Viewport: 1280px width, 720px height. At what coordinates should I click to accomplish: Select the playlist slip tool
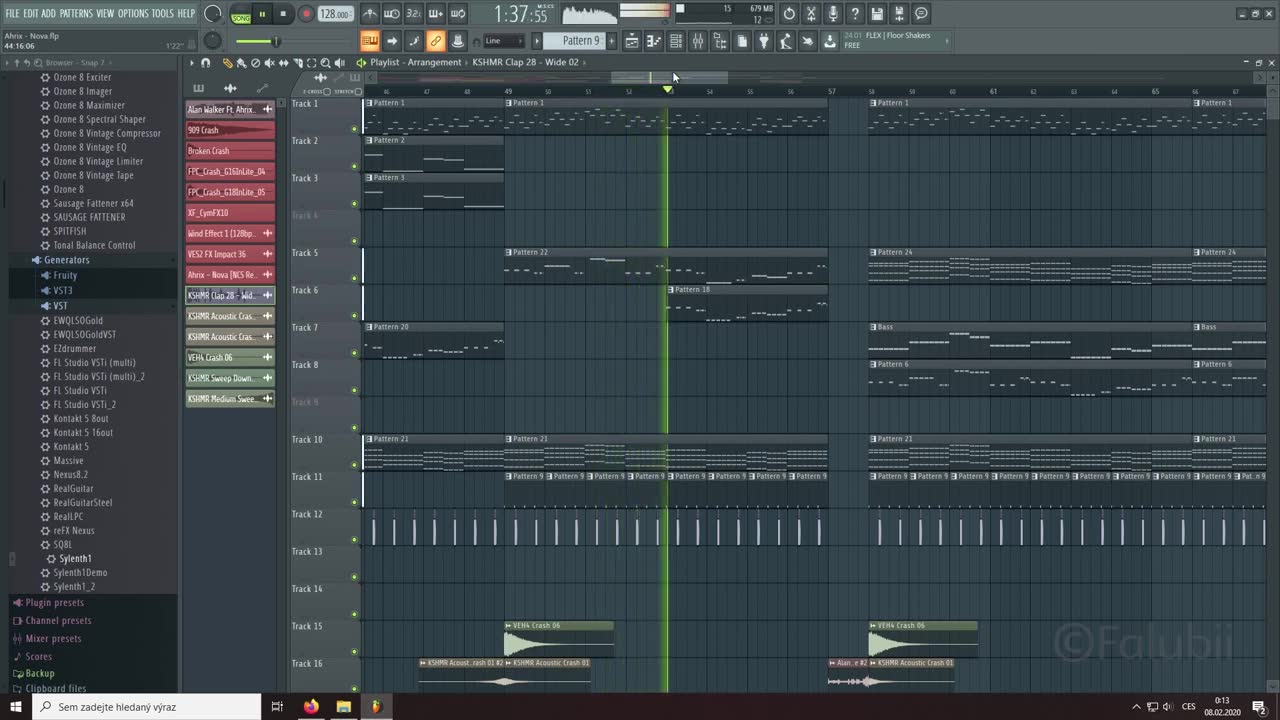(x=283, y=63)
